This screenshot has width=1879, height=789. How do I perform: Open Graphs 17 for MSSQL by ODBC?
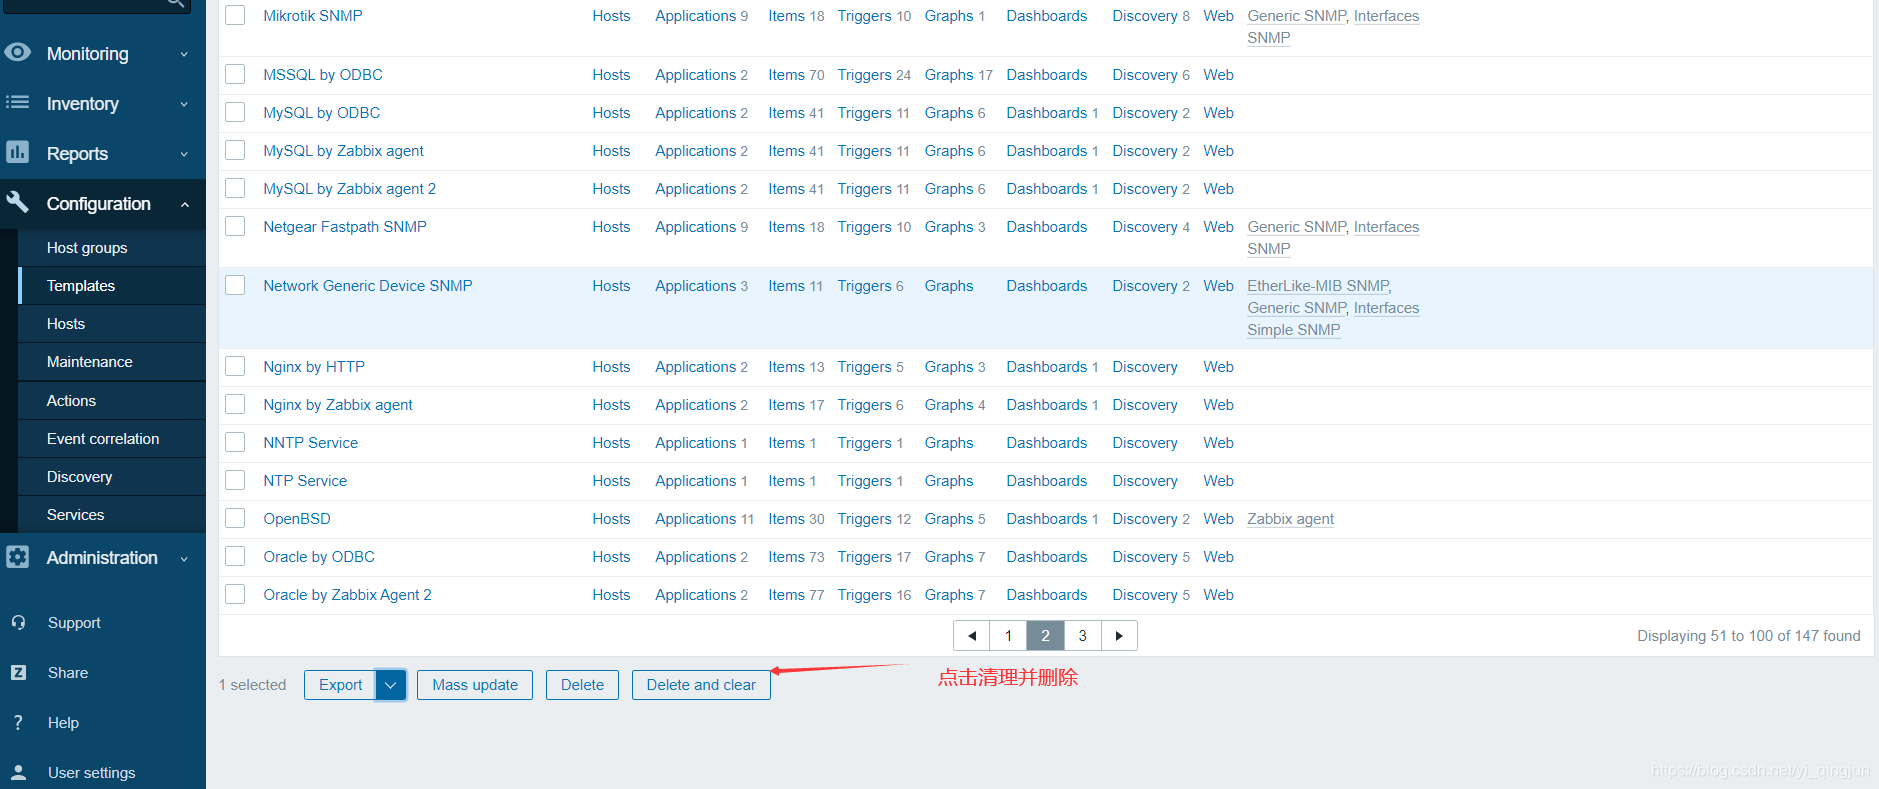click(958, 74)
